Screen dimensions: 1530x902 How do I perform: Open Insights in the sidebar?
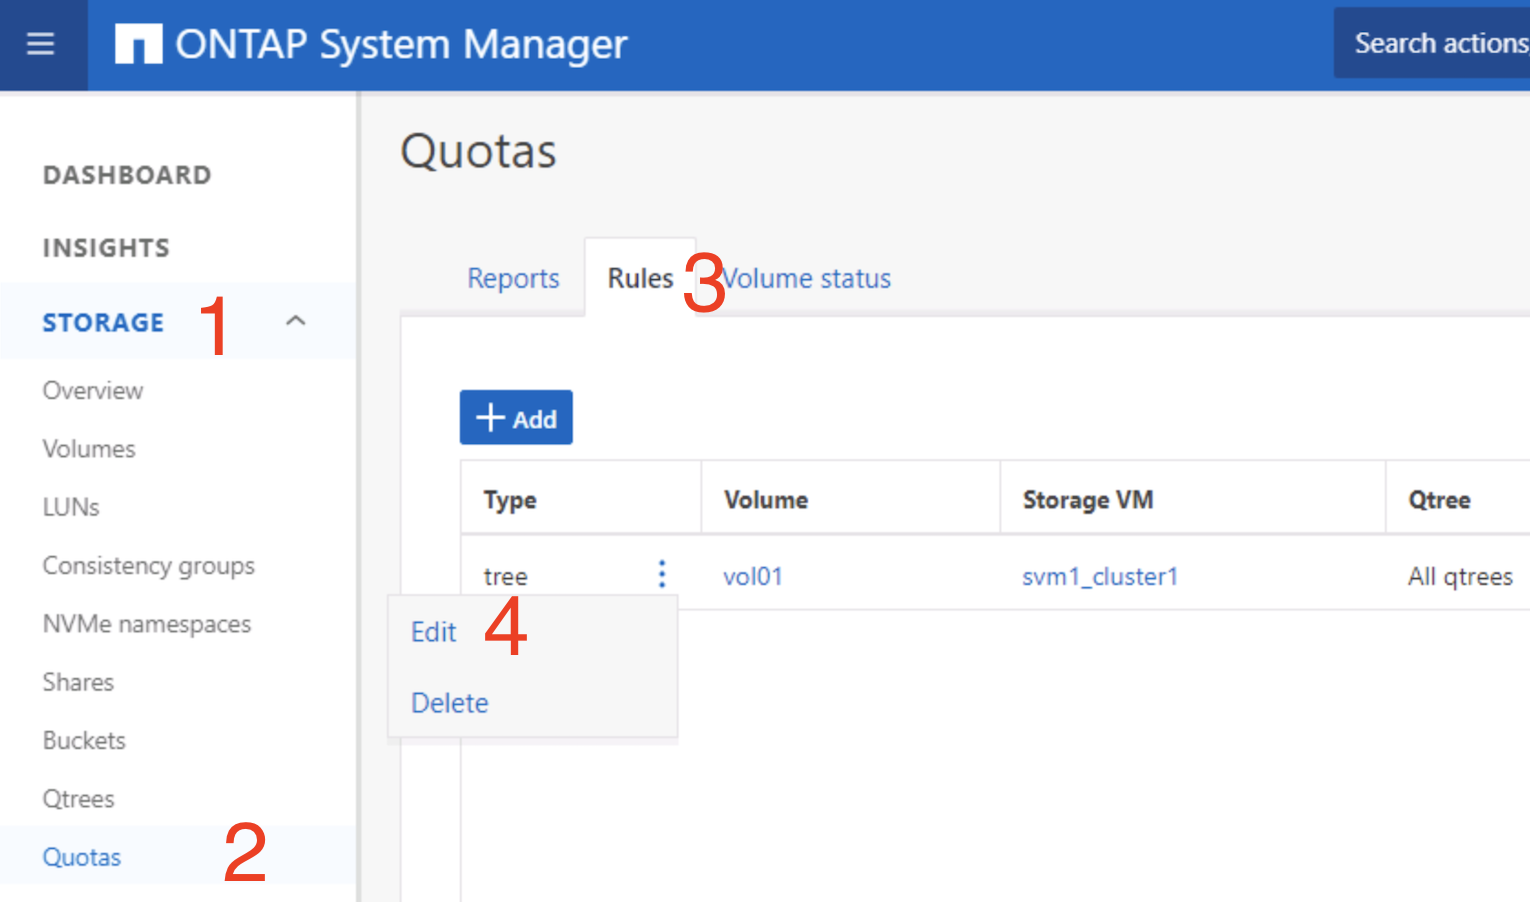(x=106, y=248)
